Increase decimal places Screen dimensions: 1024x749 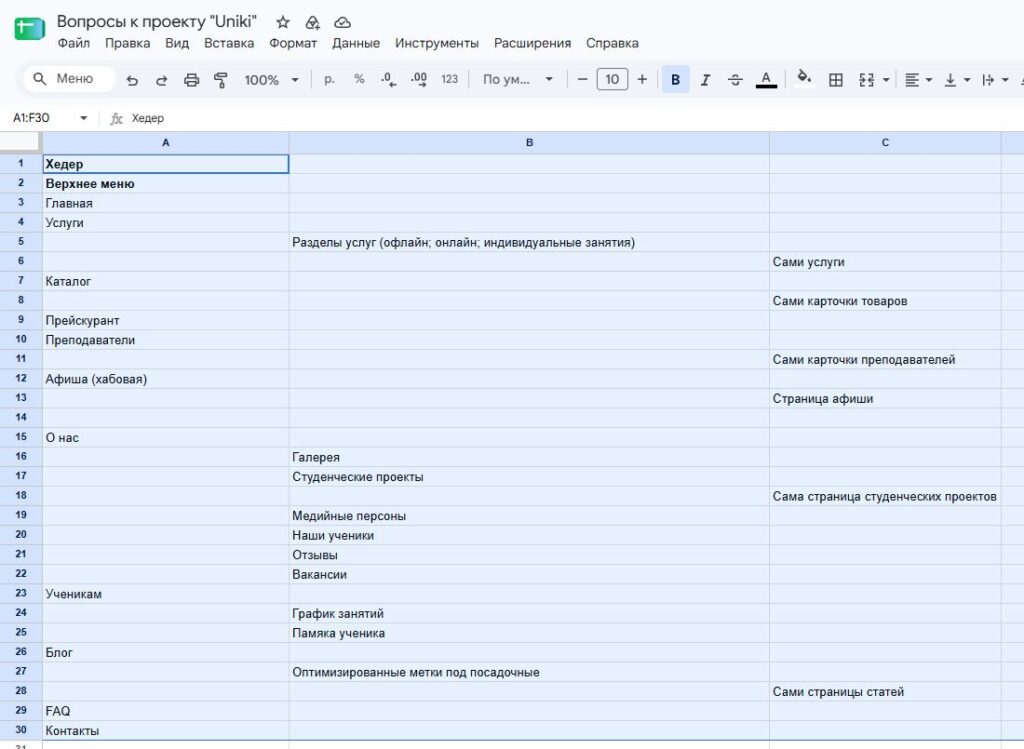[x=419, y=80]
